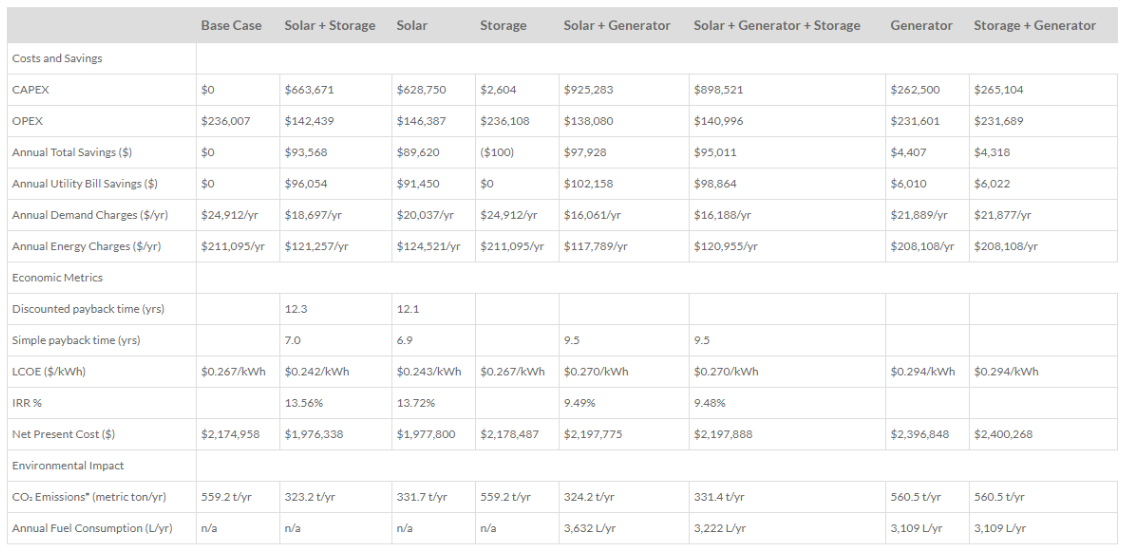Click the emissions value 323.2 t/yr
The width and height of the screenshot is (1128, 552).
coord(310,497)
